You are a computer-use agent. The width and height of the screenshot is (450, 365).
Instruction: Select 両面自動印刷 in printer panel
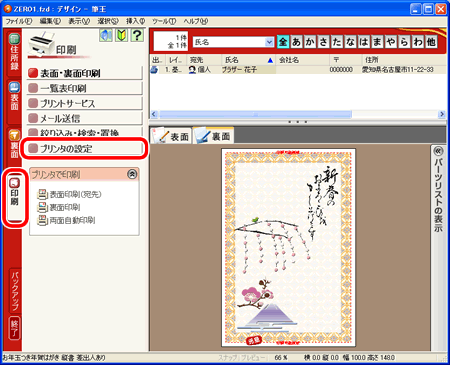pyautogui.click(x=66, y=220)
